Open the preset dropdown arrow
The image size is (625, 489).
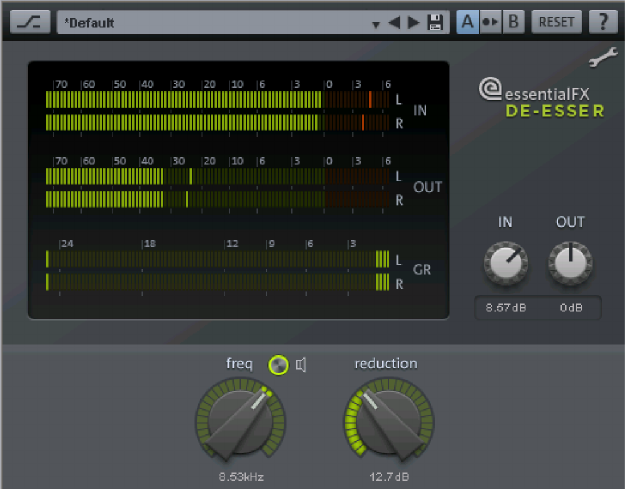375,24
